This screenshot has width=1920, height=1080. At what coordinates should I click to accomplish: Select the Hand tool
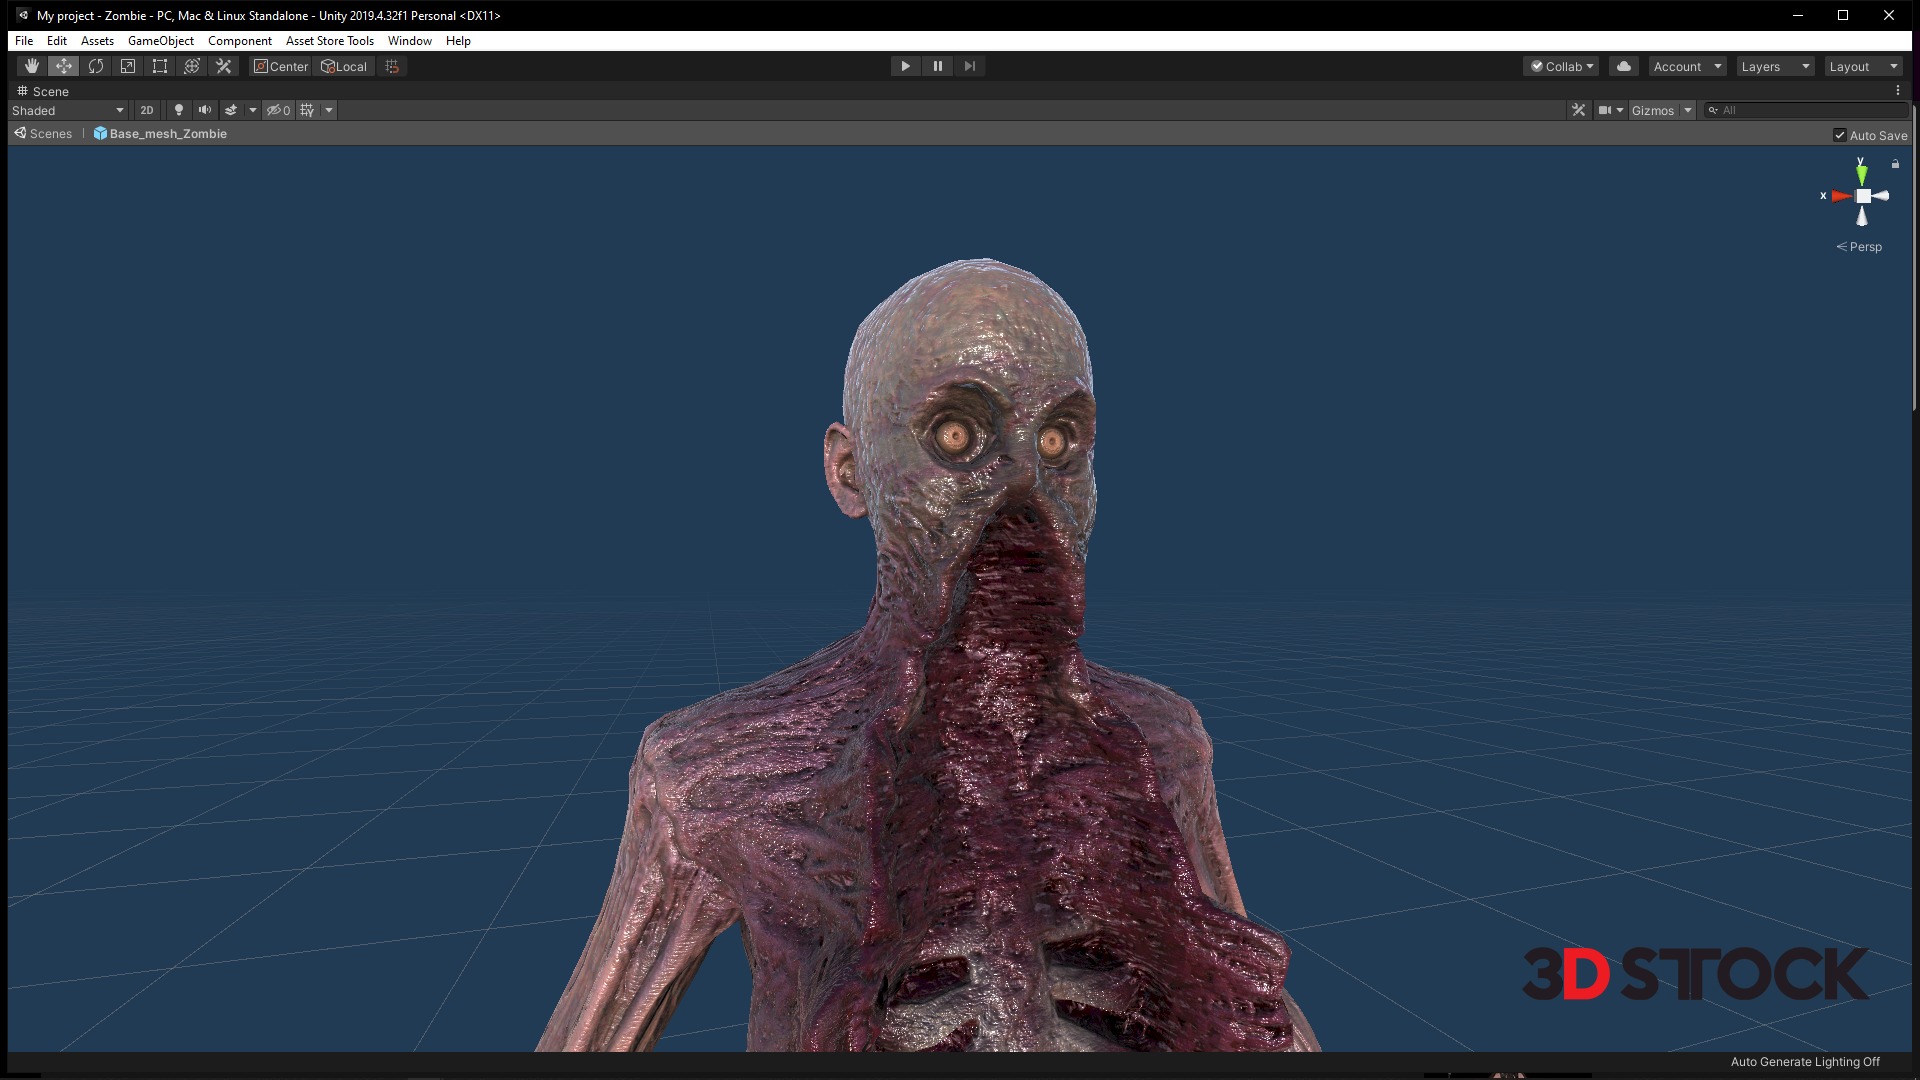click(x=32, y=66)
